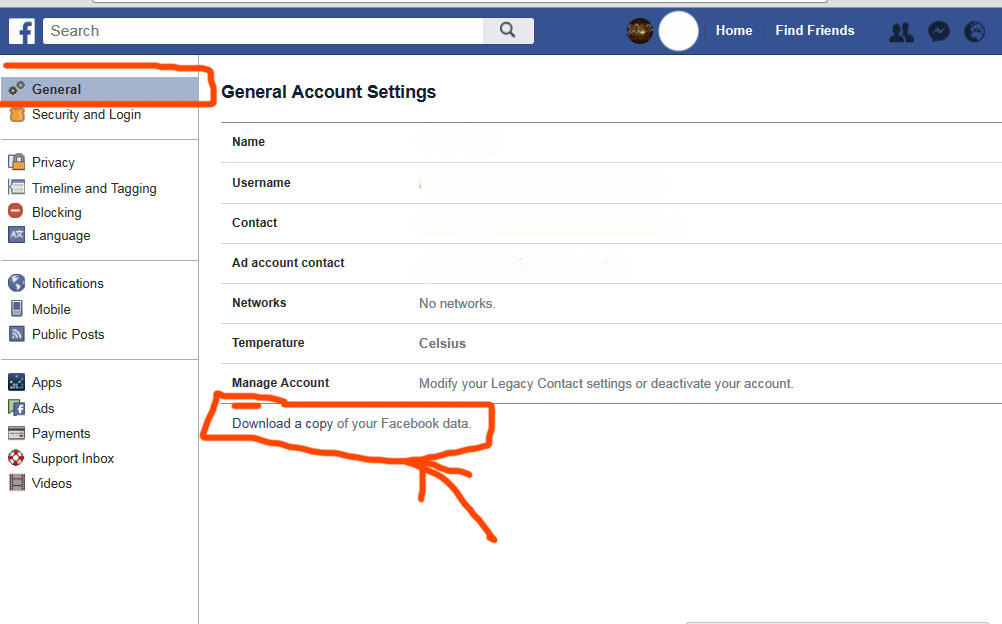This screenshot has height=624, width=1002.
Task: Open Language settings
Action: pos(61,235)
